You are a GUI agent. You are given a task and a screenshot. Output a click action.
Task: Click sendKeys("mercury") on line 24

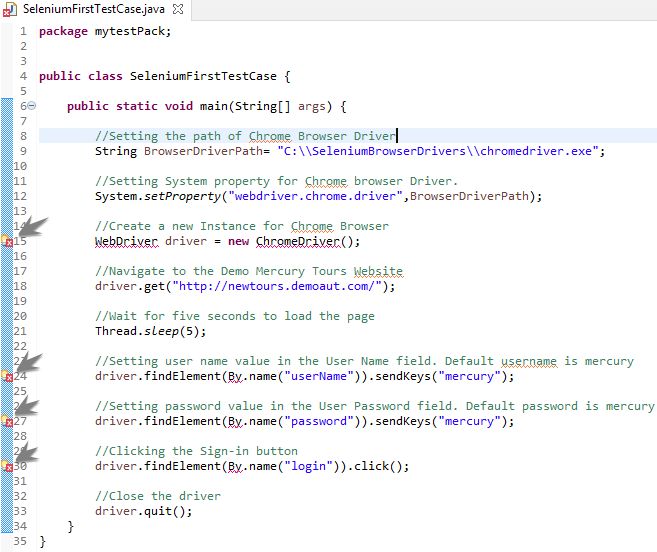click(441, 376)
